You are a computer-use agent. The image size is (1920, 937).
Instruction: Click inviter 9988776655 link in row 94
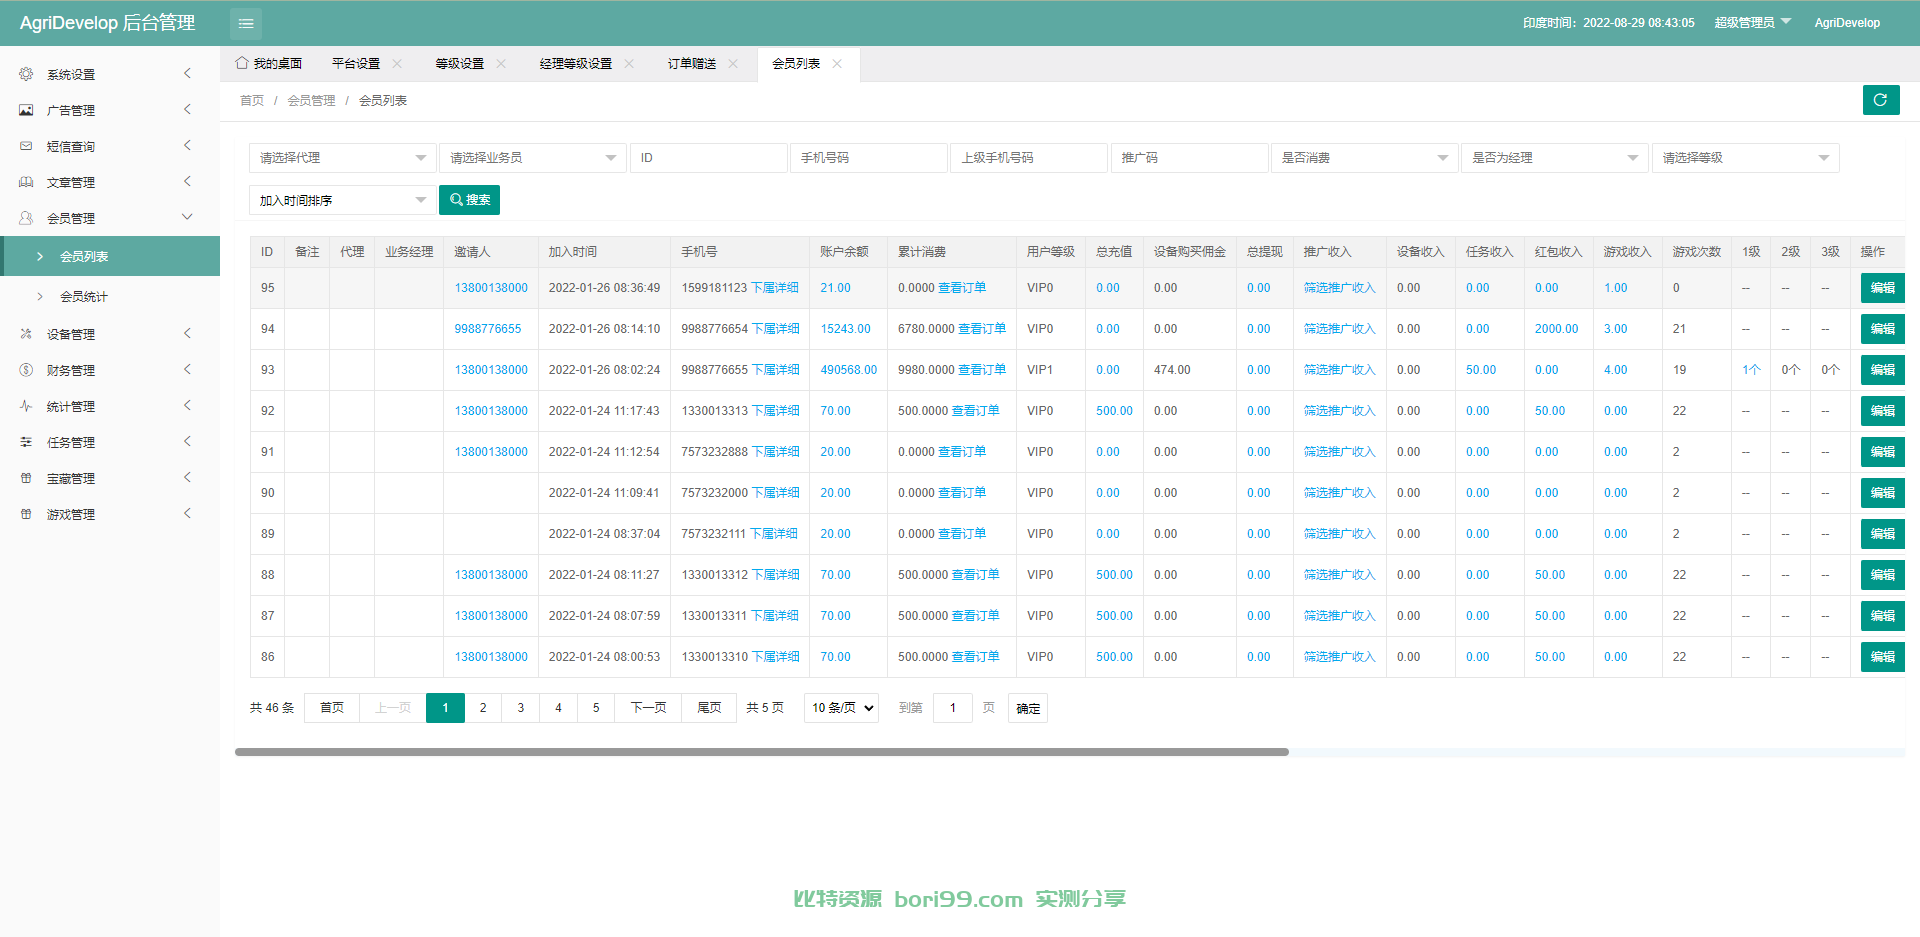pos(488,329)
